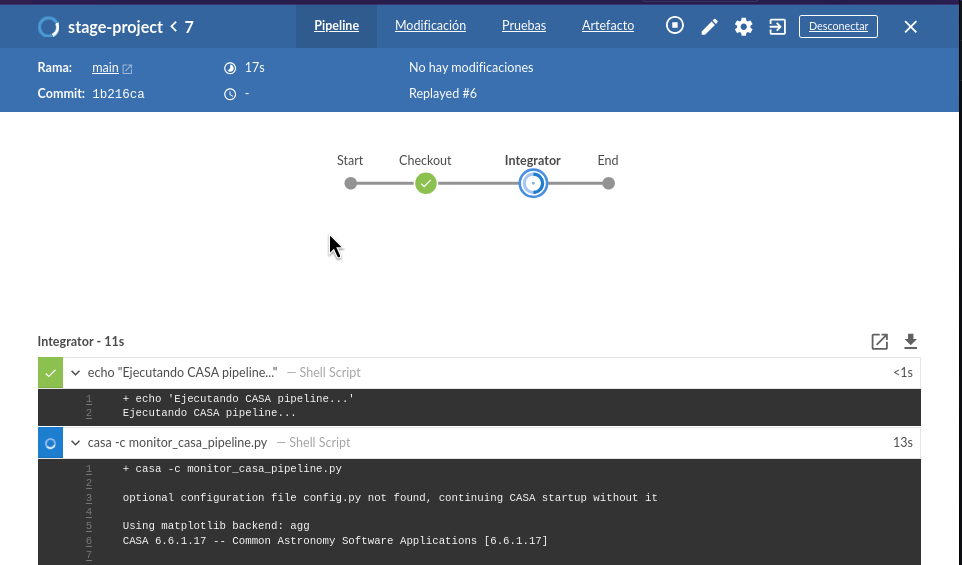Open Integrator log in new window

879,342
